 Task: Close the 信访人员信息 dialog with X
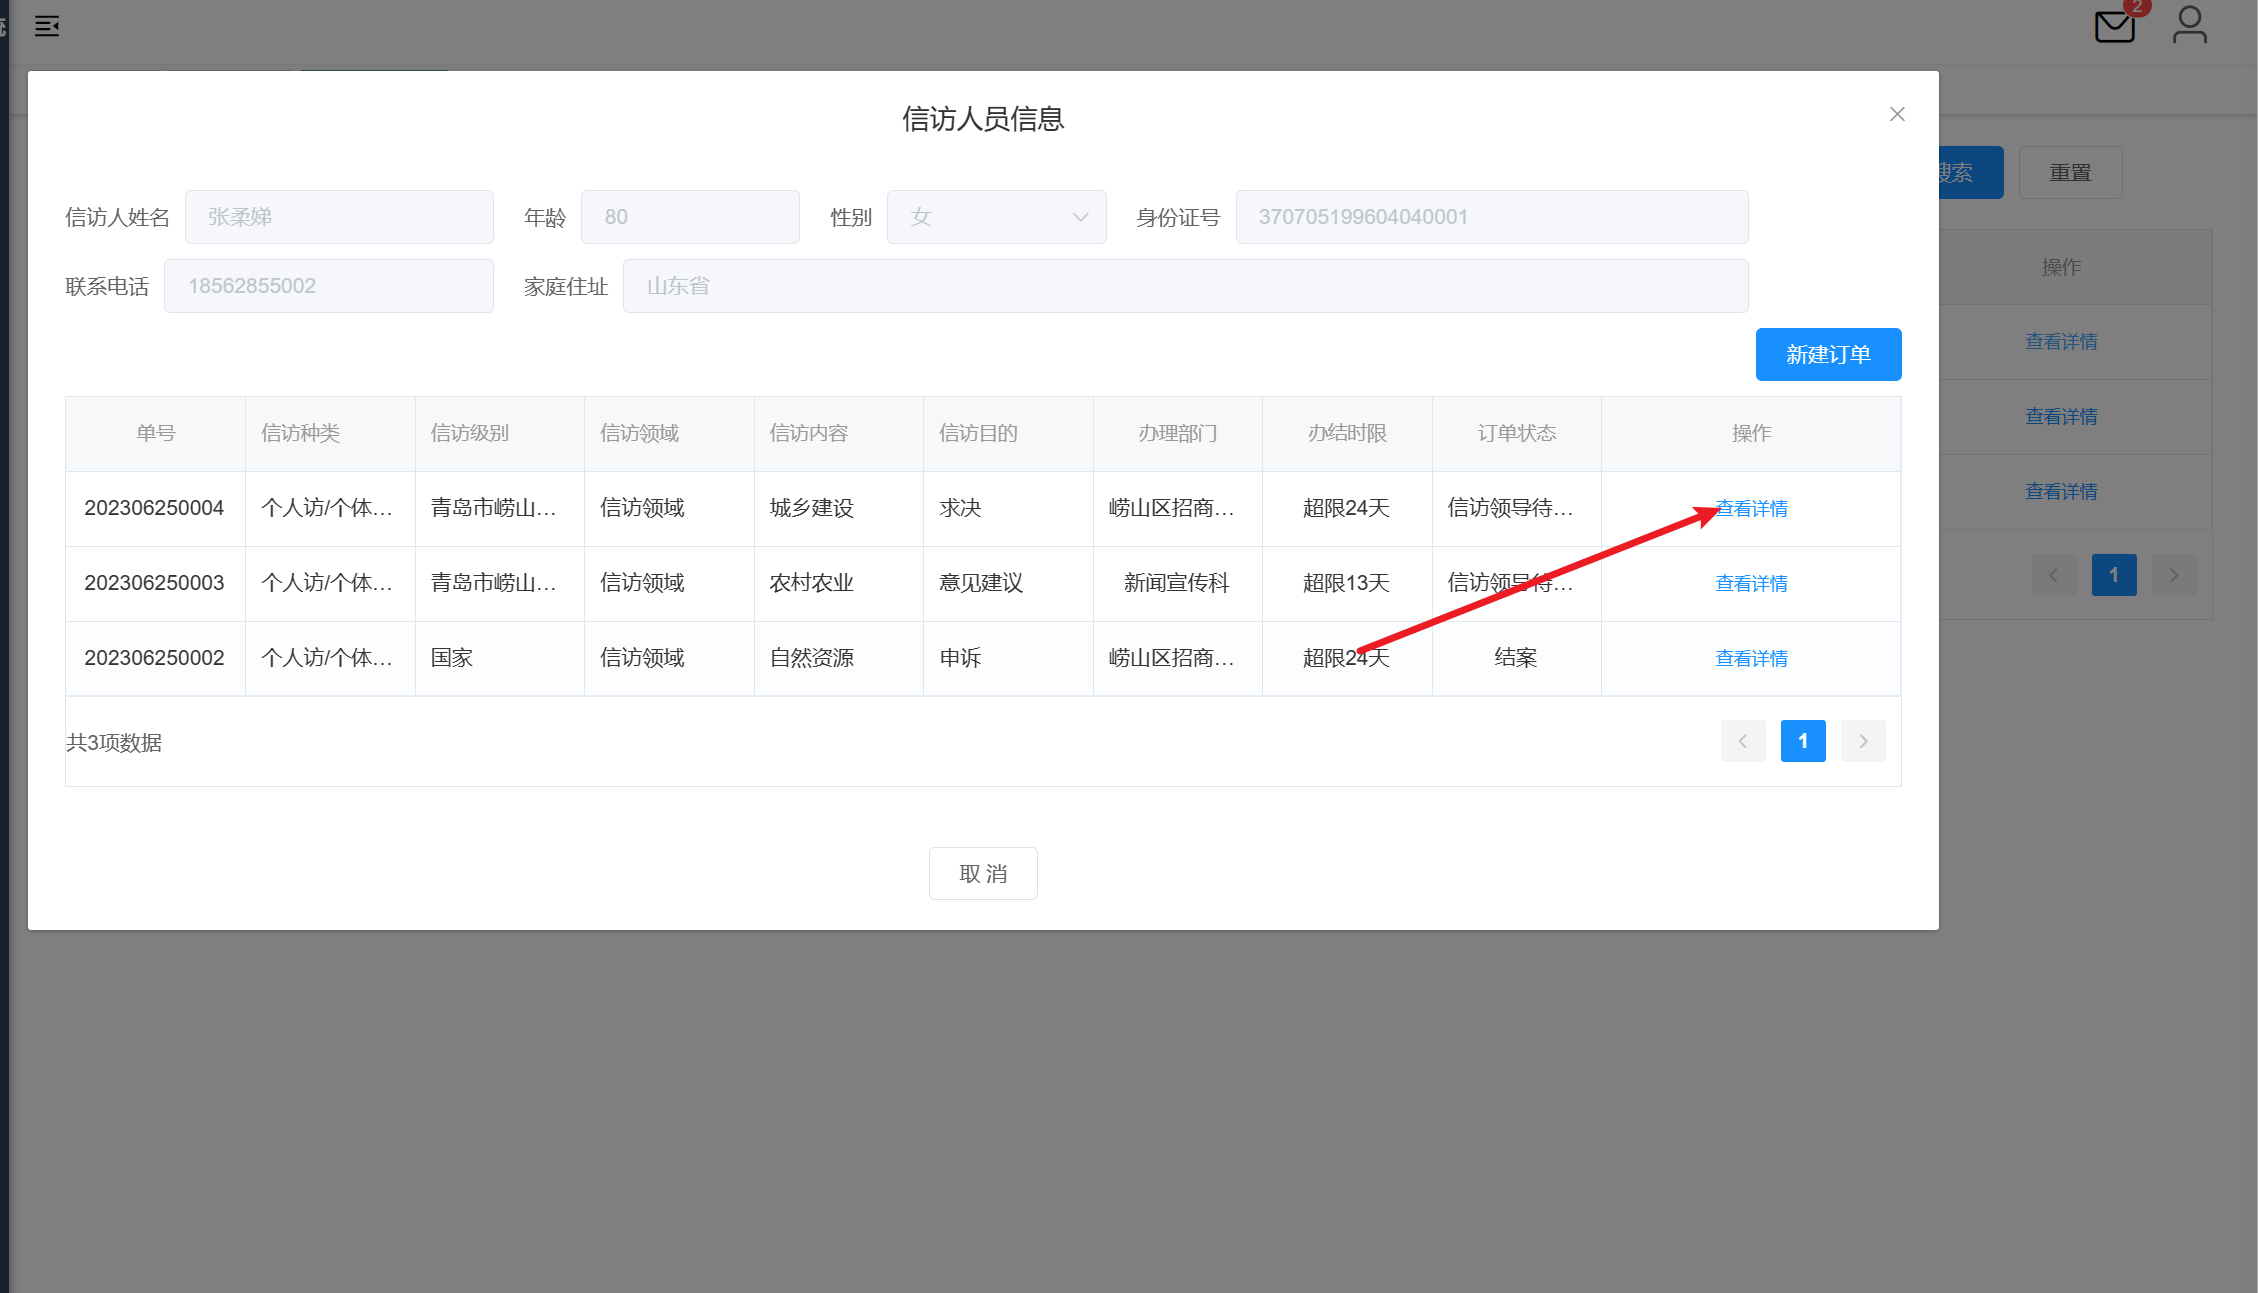[1897, 114]
